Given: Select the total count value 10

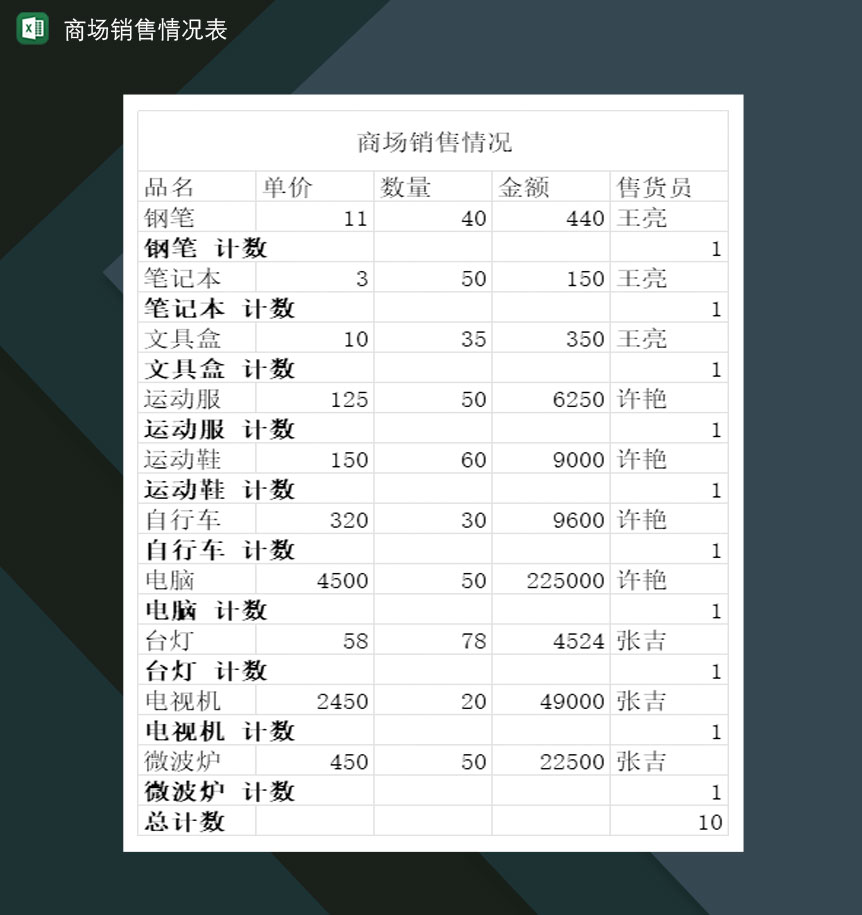Looking at the screenshot, I should click(711, 822).
